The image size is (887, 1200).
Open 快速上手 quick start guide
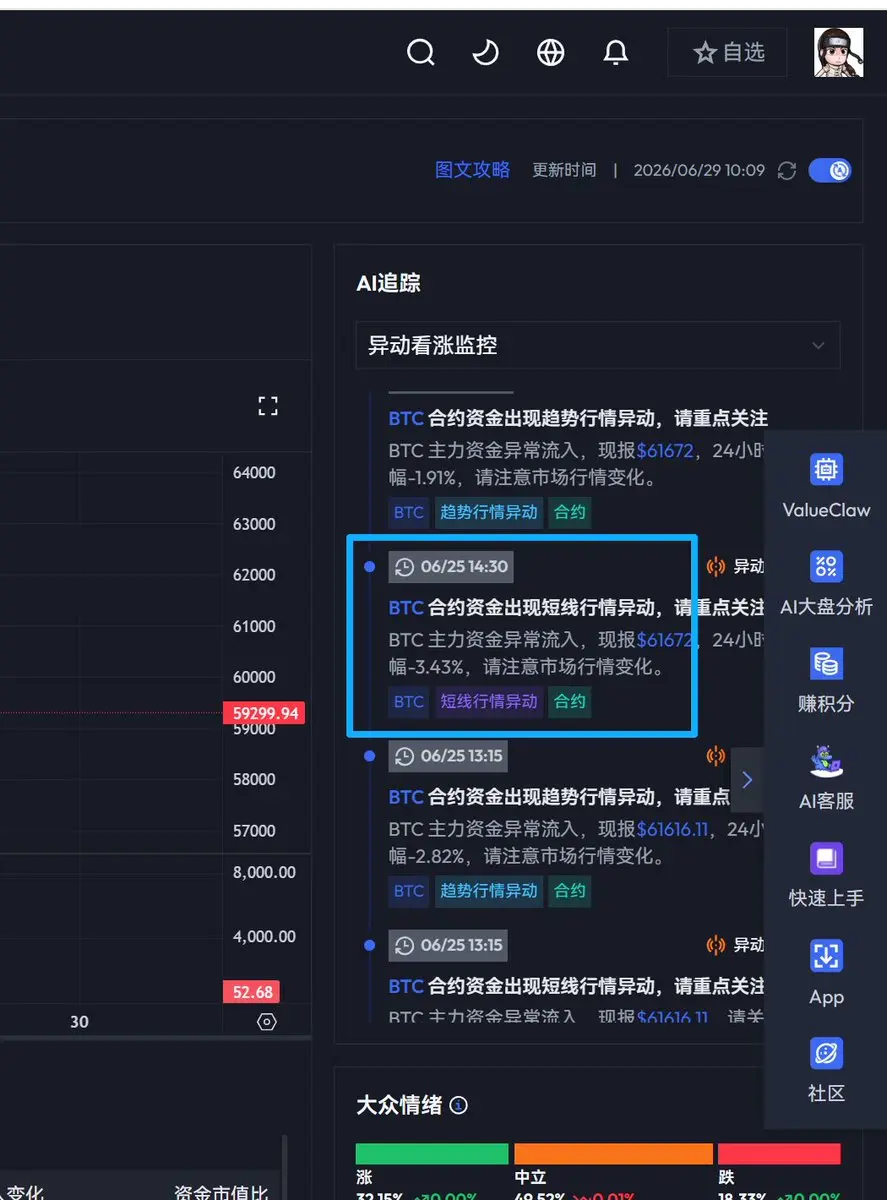pos(826,875)
